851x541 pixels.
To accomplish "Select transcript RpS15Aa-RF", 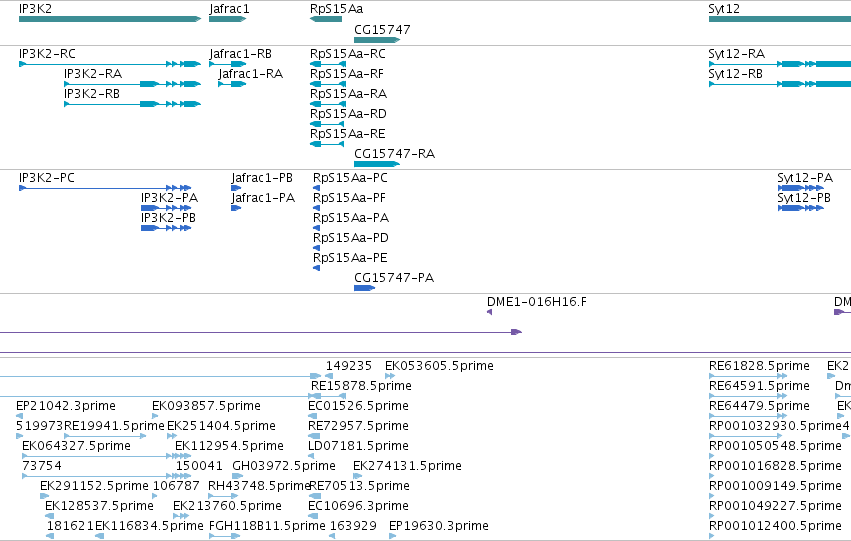I will point(328,84).
